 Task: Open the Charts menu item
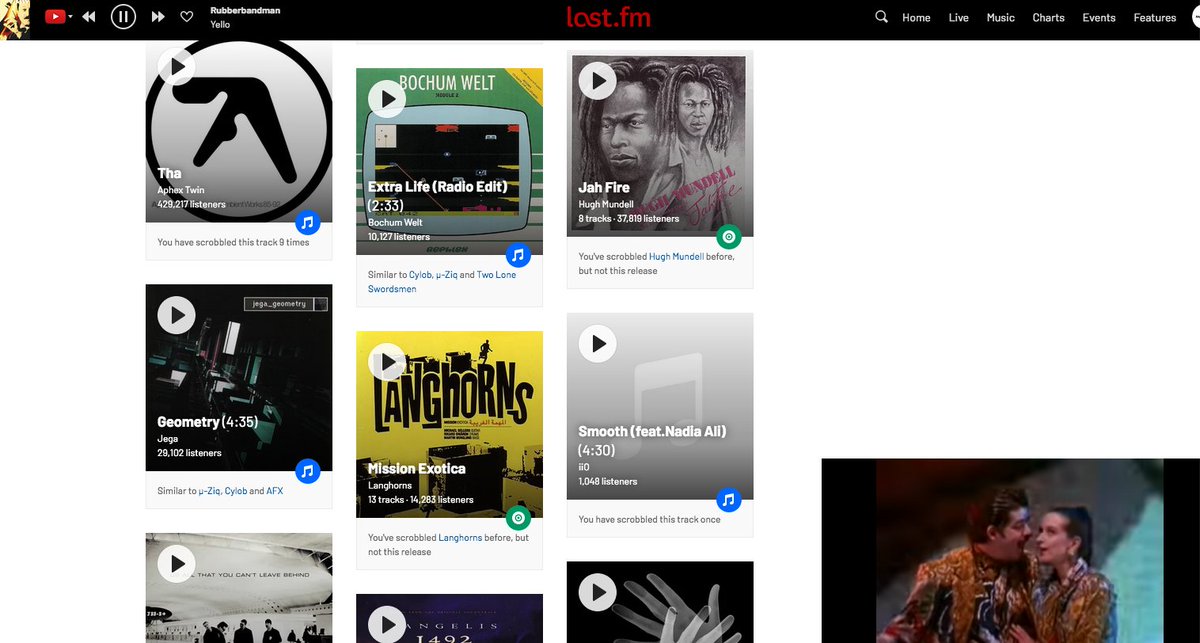click(x=1048, y=18)
